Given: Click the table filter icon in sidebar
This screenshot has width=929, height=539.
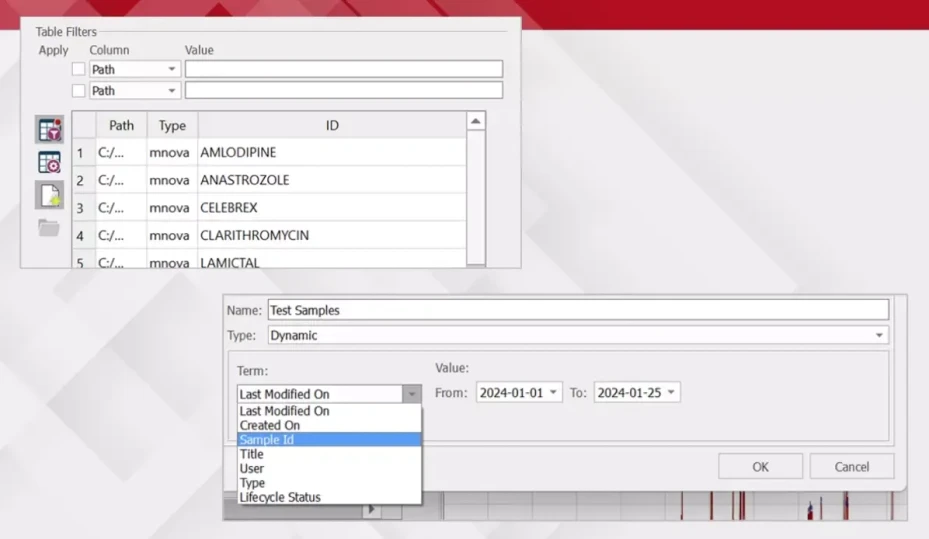Looking at the screenshot, I should click(49, 130).
